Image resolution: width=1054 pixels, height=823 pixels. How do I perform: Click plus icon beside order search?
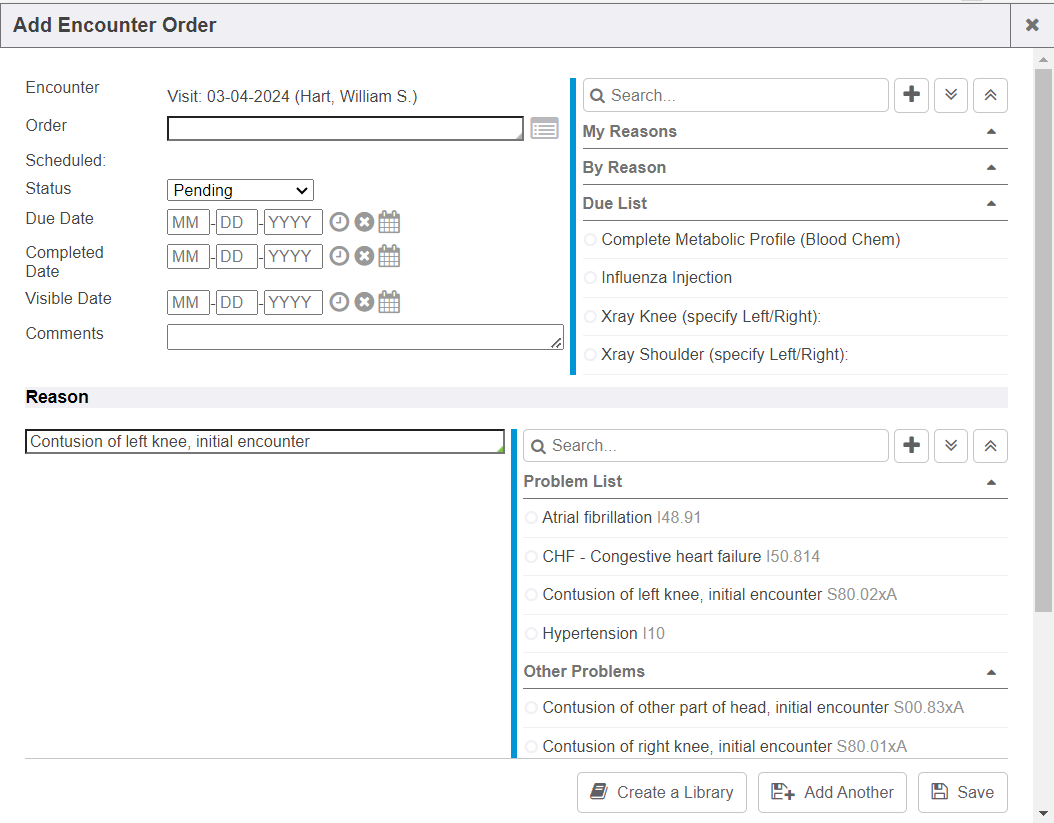911,95
